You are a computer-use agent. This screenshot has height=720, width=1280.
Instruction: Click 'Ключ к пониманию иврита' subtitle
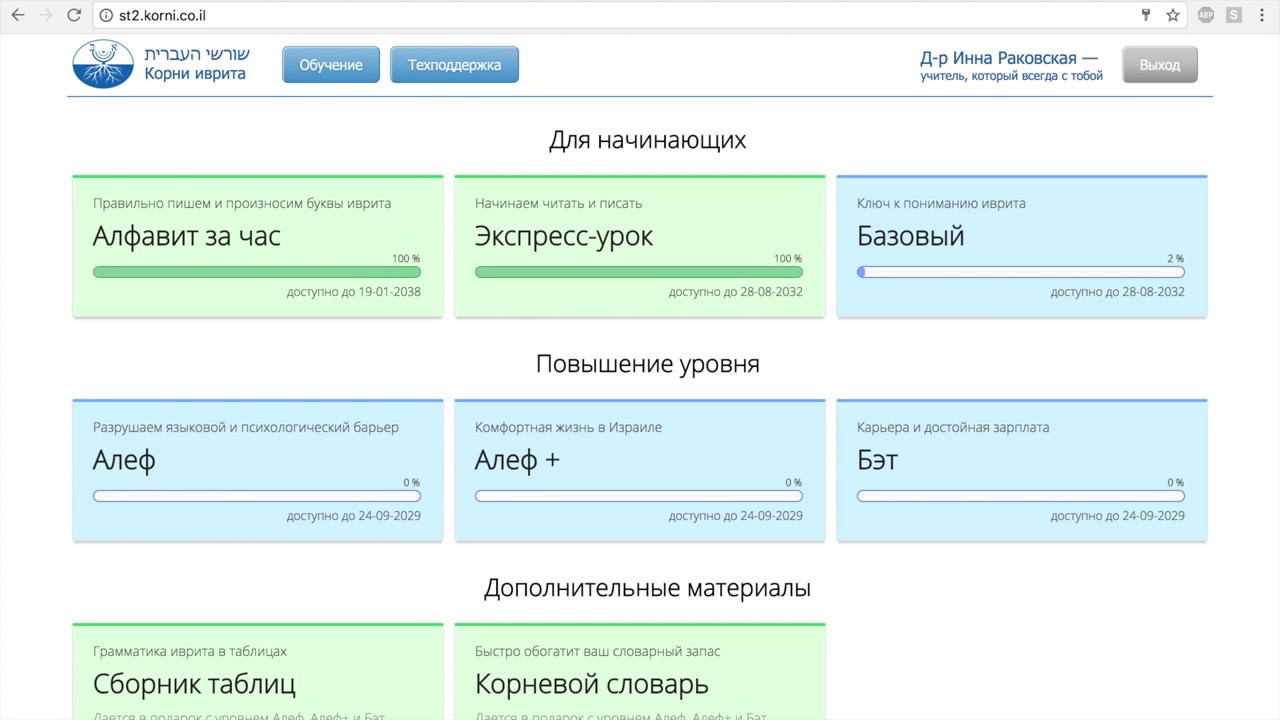941,203
